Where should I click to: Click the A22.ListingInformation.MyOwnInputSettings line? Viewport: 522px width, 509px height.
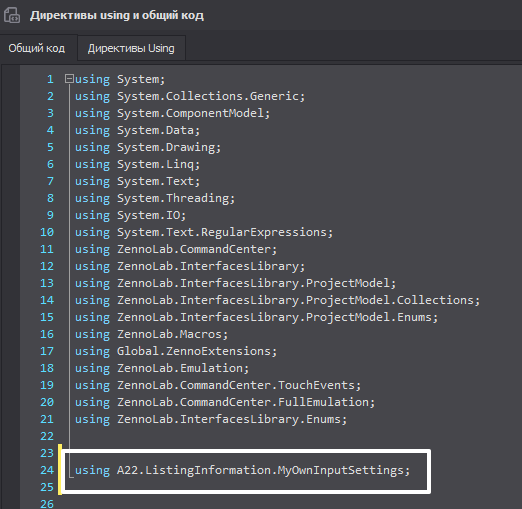[242, 470]
